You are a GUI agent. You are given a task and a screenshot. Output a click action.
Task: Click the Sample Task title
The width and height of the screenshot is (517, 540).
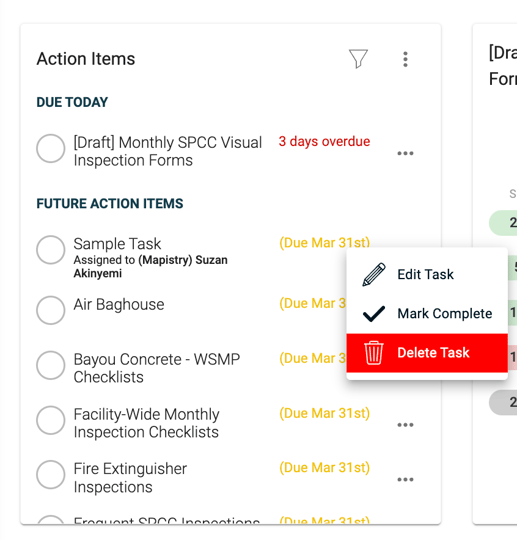click(x=117, y=244)
